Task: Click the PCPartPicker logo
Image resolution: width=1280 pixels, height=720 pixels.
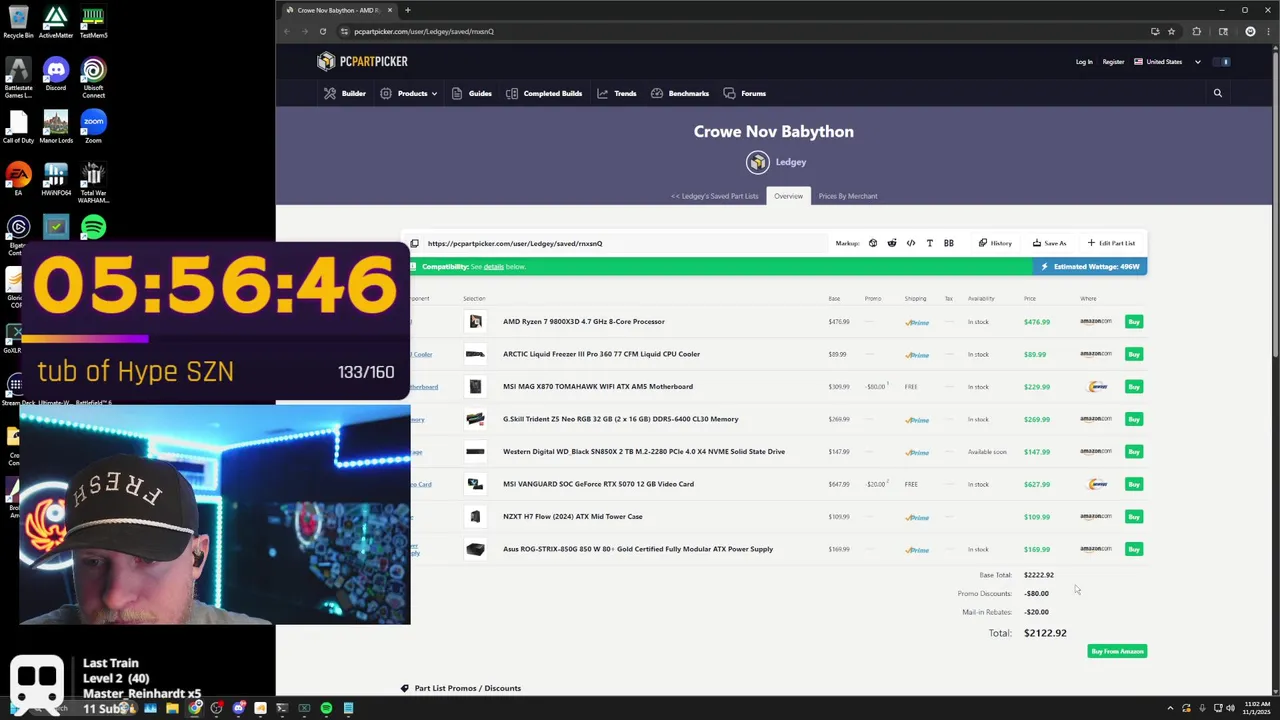Action: click(x=362, y=62)
